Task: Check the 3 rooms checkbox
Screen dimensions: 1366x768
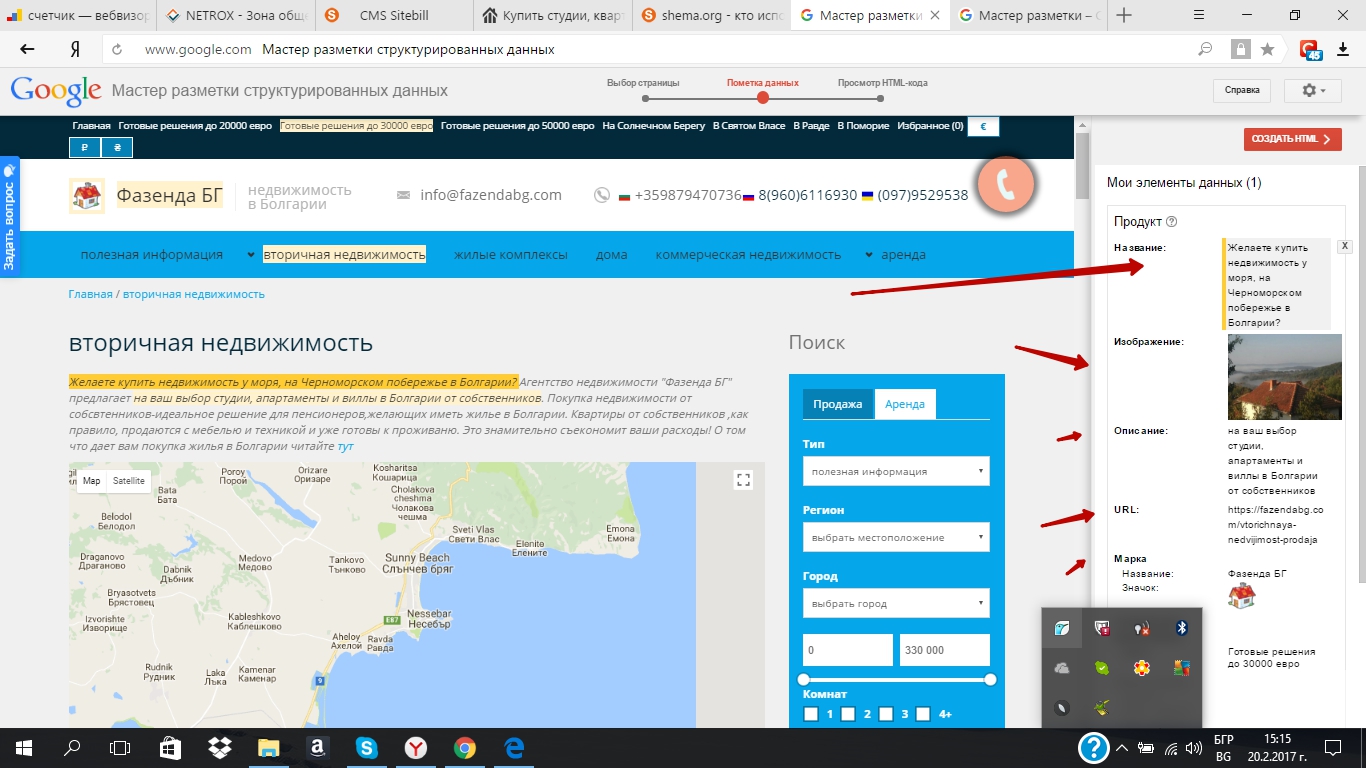Action: point(885,714)
